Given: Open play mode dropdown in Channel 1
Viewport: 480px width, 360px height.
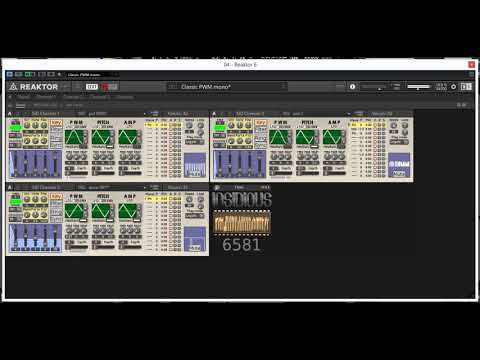Looking at the screenshot, I should coord(194,142).
